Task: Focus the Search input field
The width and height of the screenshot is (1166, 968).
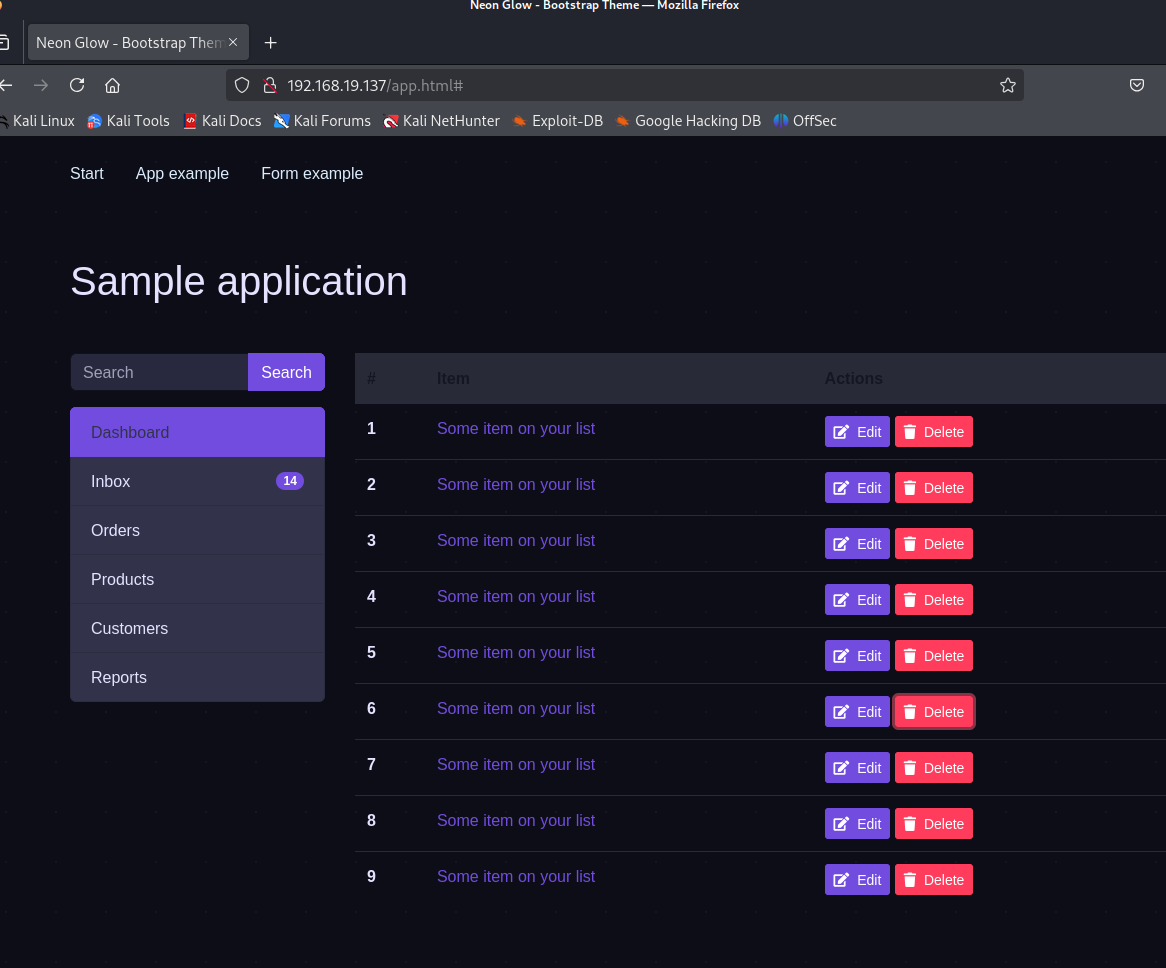Action: 159,372
